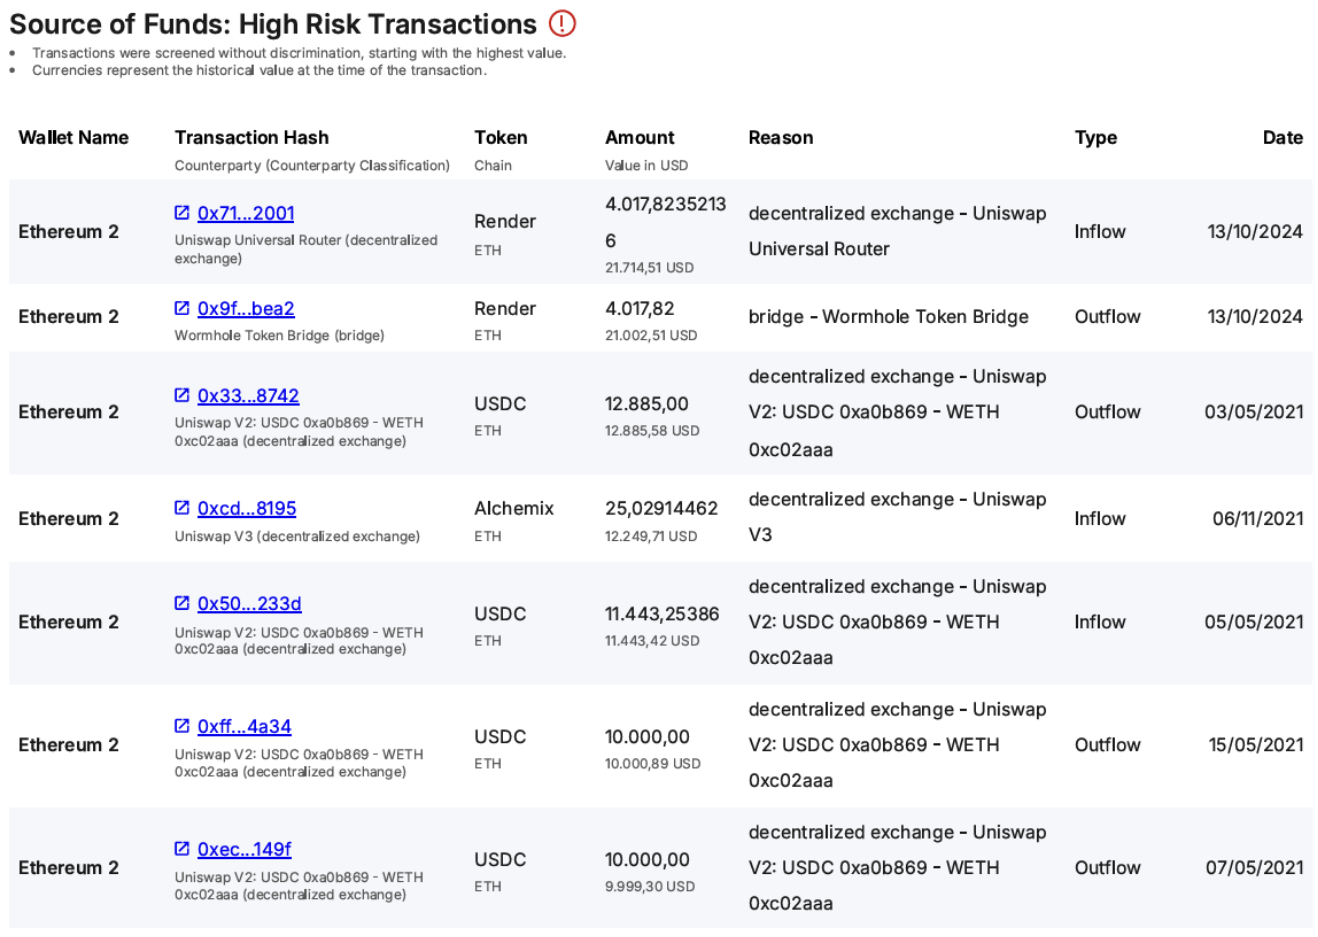The image size is (1318, 937).
Task: Select the Transaction Hash column header
Action: pyautogui.click(x=251, y=138)
